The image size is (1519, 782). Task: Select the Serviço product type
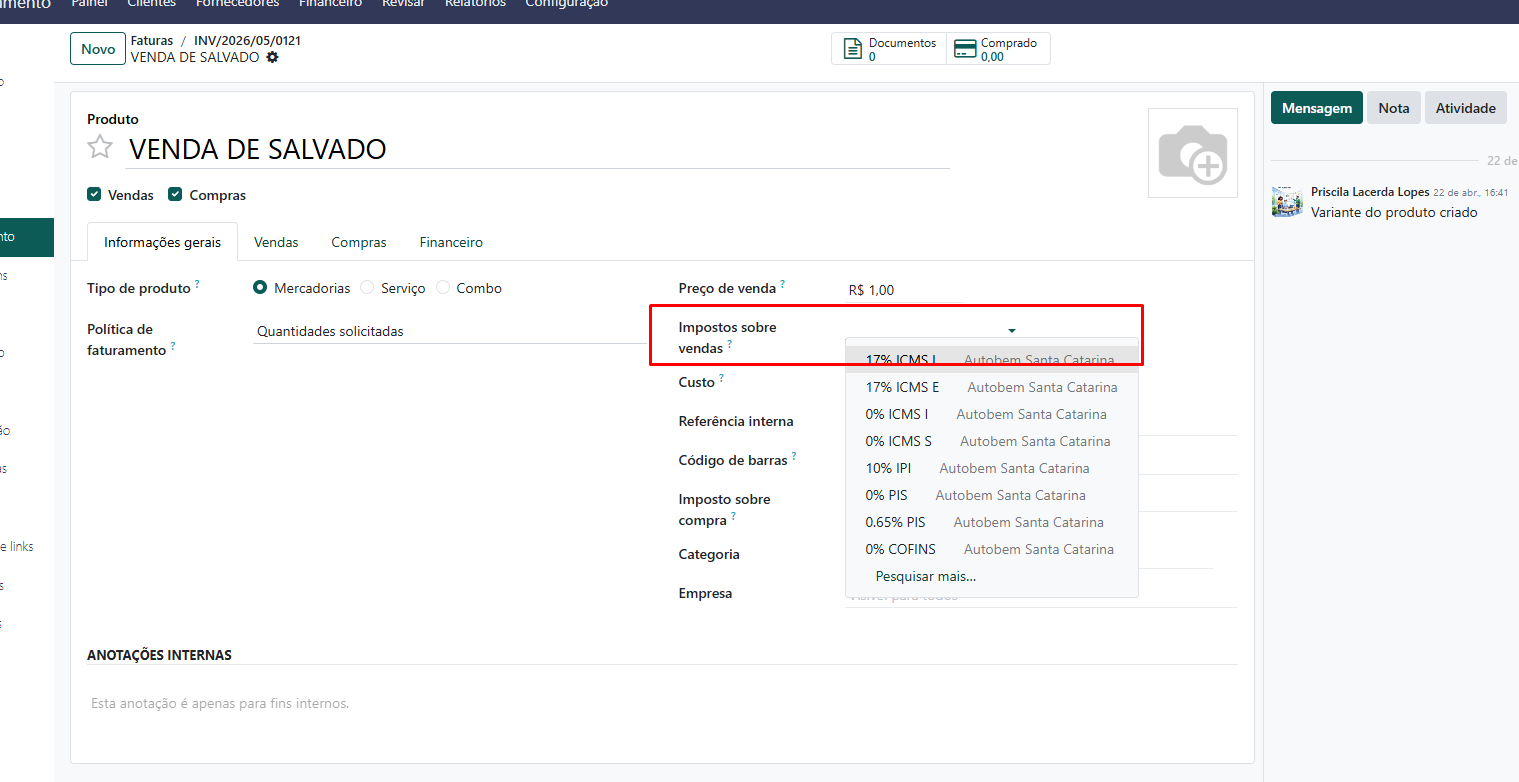[367, 288]
